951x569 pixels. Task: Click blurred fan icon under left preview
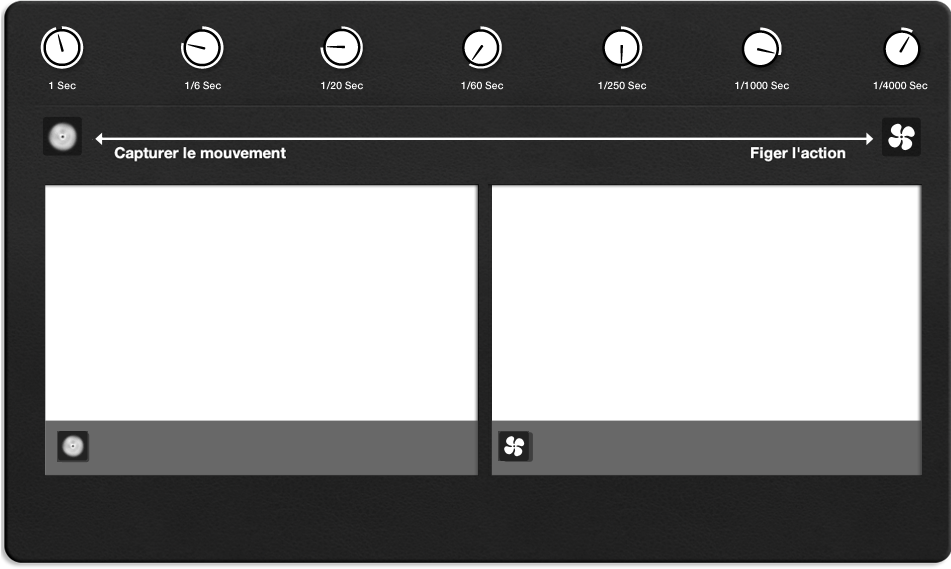[72, 446]
